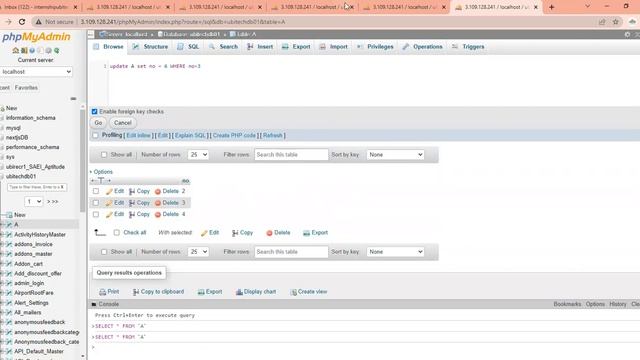Click the SQL query editor text area
Screen dimensions: 640x360
click(x=373, y=83)
